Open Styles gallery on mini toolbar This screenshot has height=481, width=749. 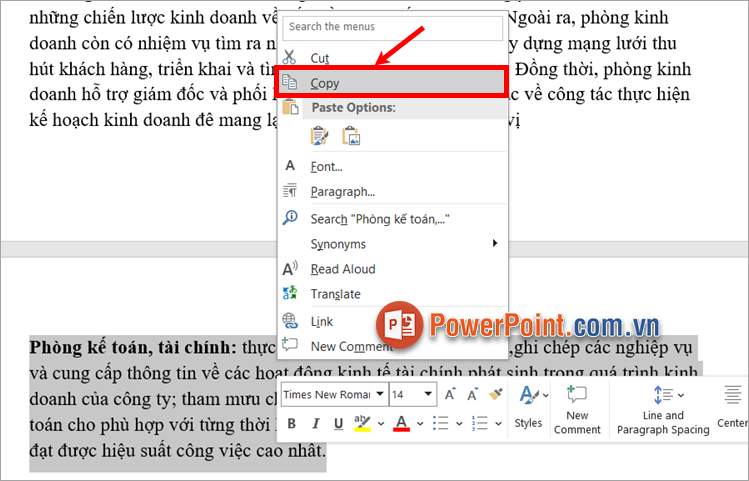[x=529, y=406]
